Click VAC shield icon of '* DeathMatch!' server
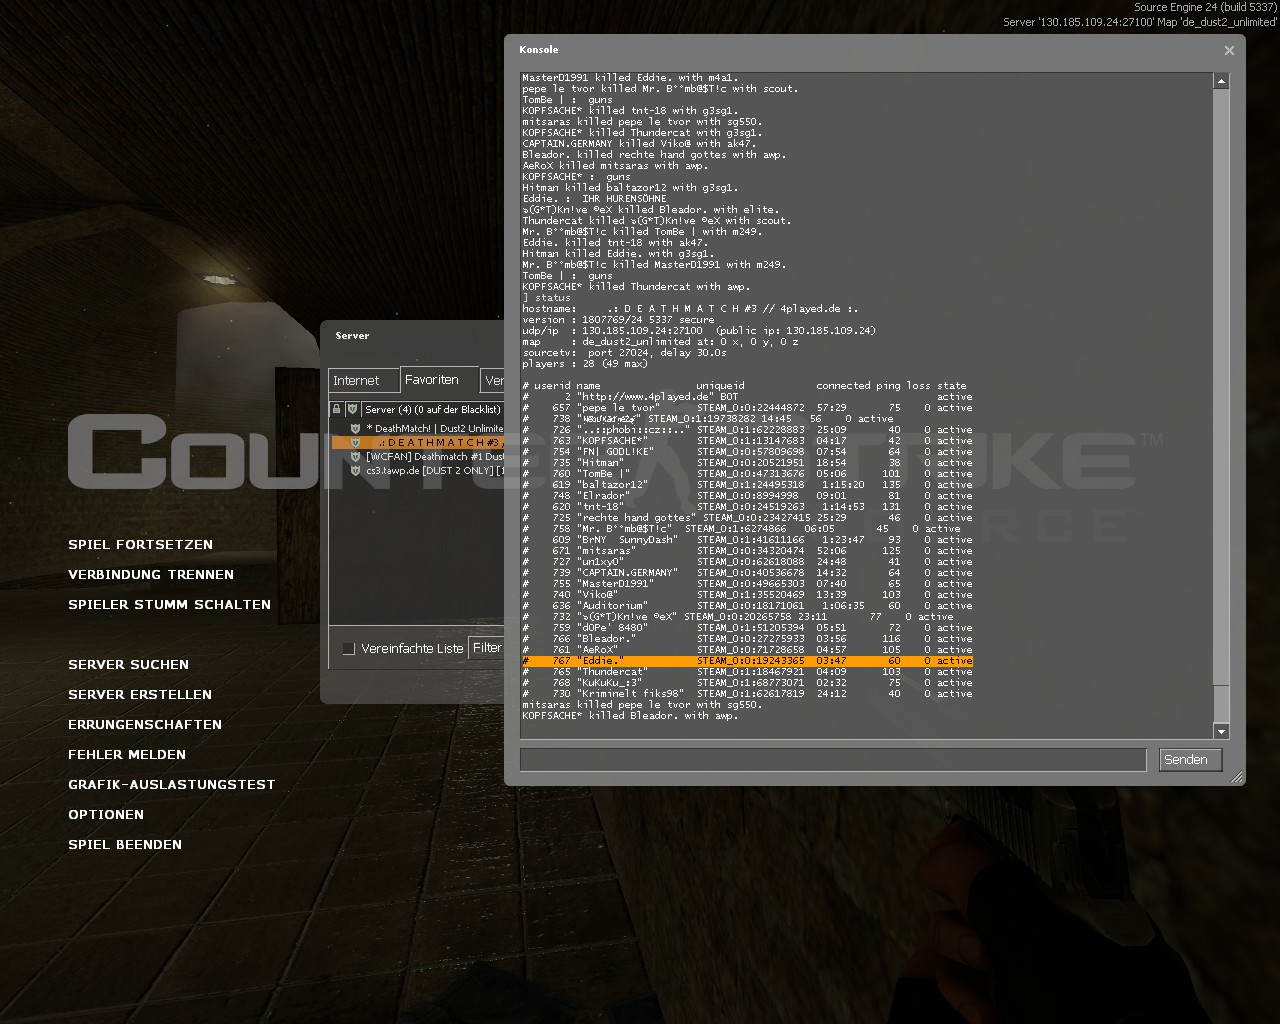This screenshot has height=1024, width=1280. (354, 428)
